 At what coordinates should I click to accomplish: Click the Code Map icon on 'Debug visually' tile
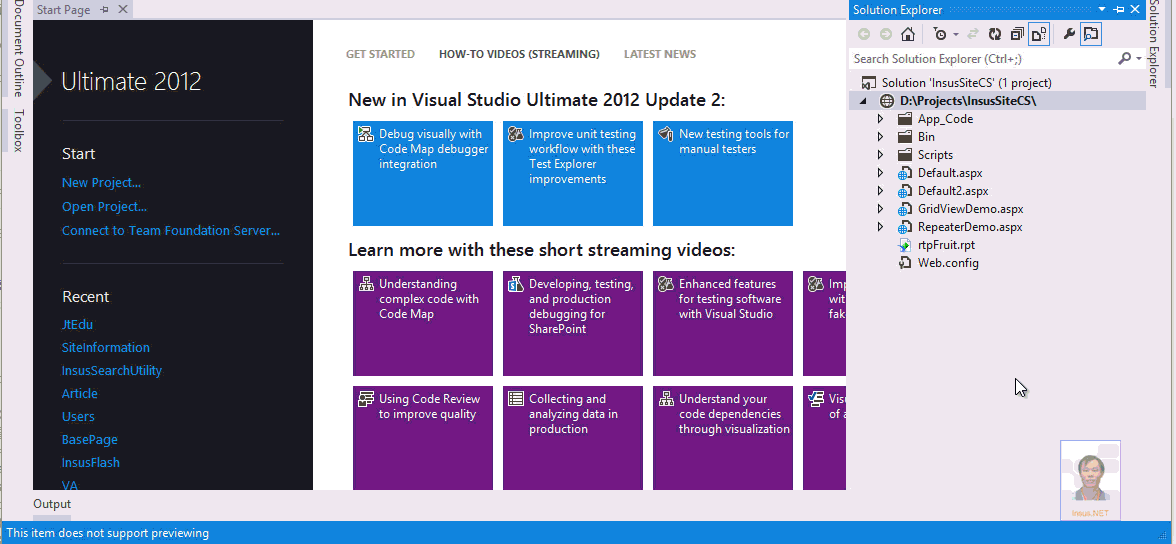(x=366, y=134)
